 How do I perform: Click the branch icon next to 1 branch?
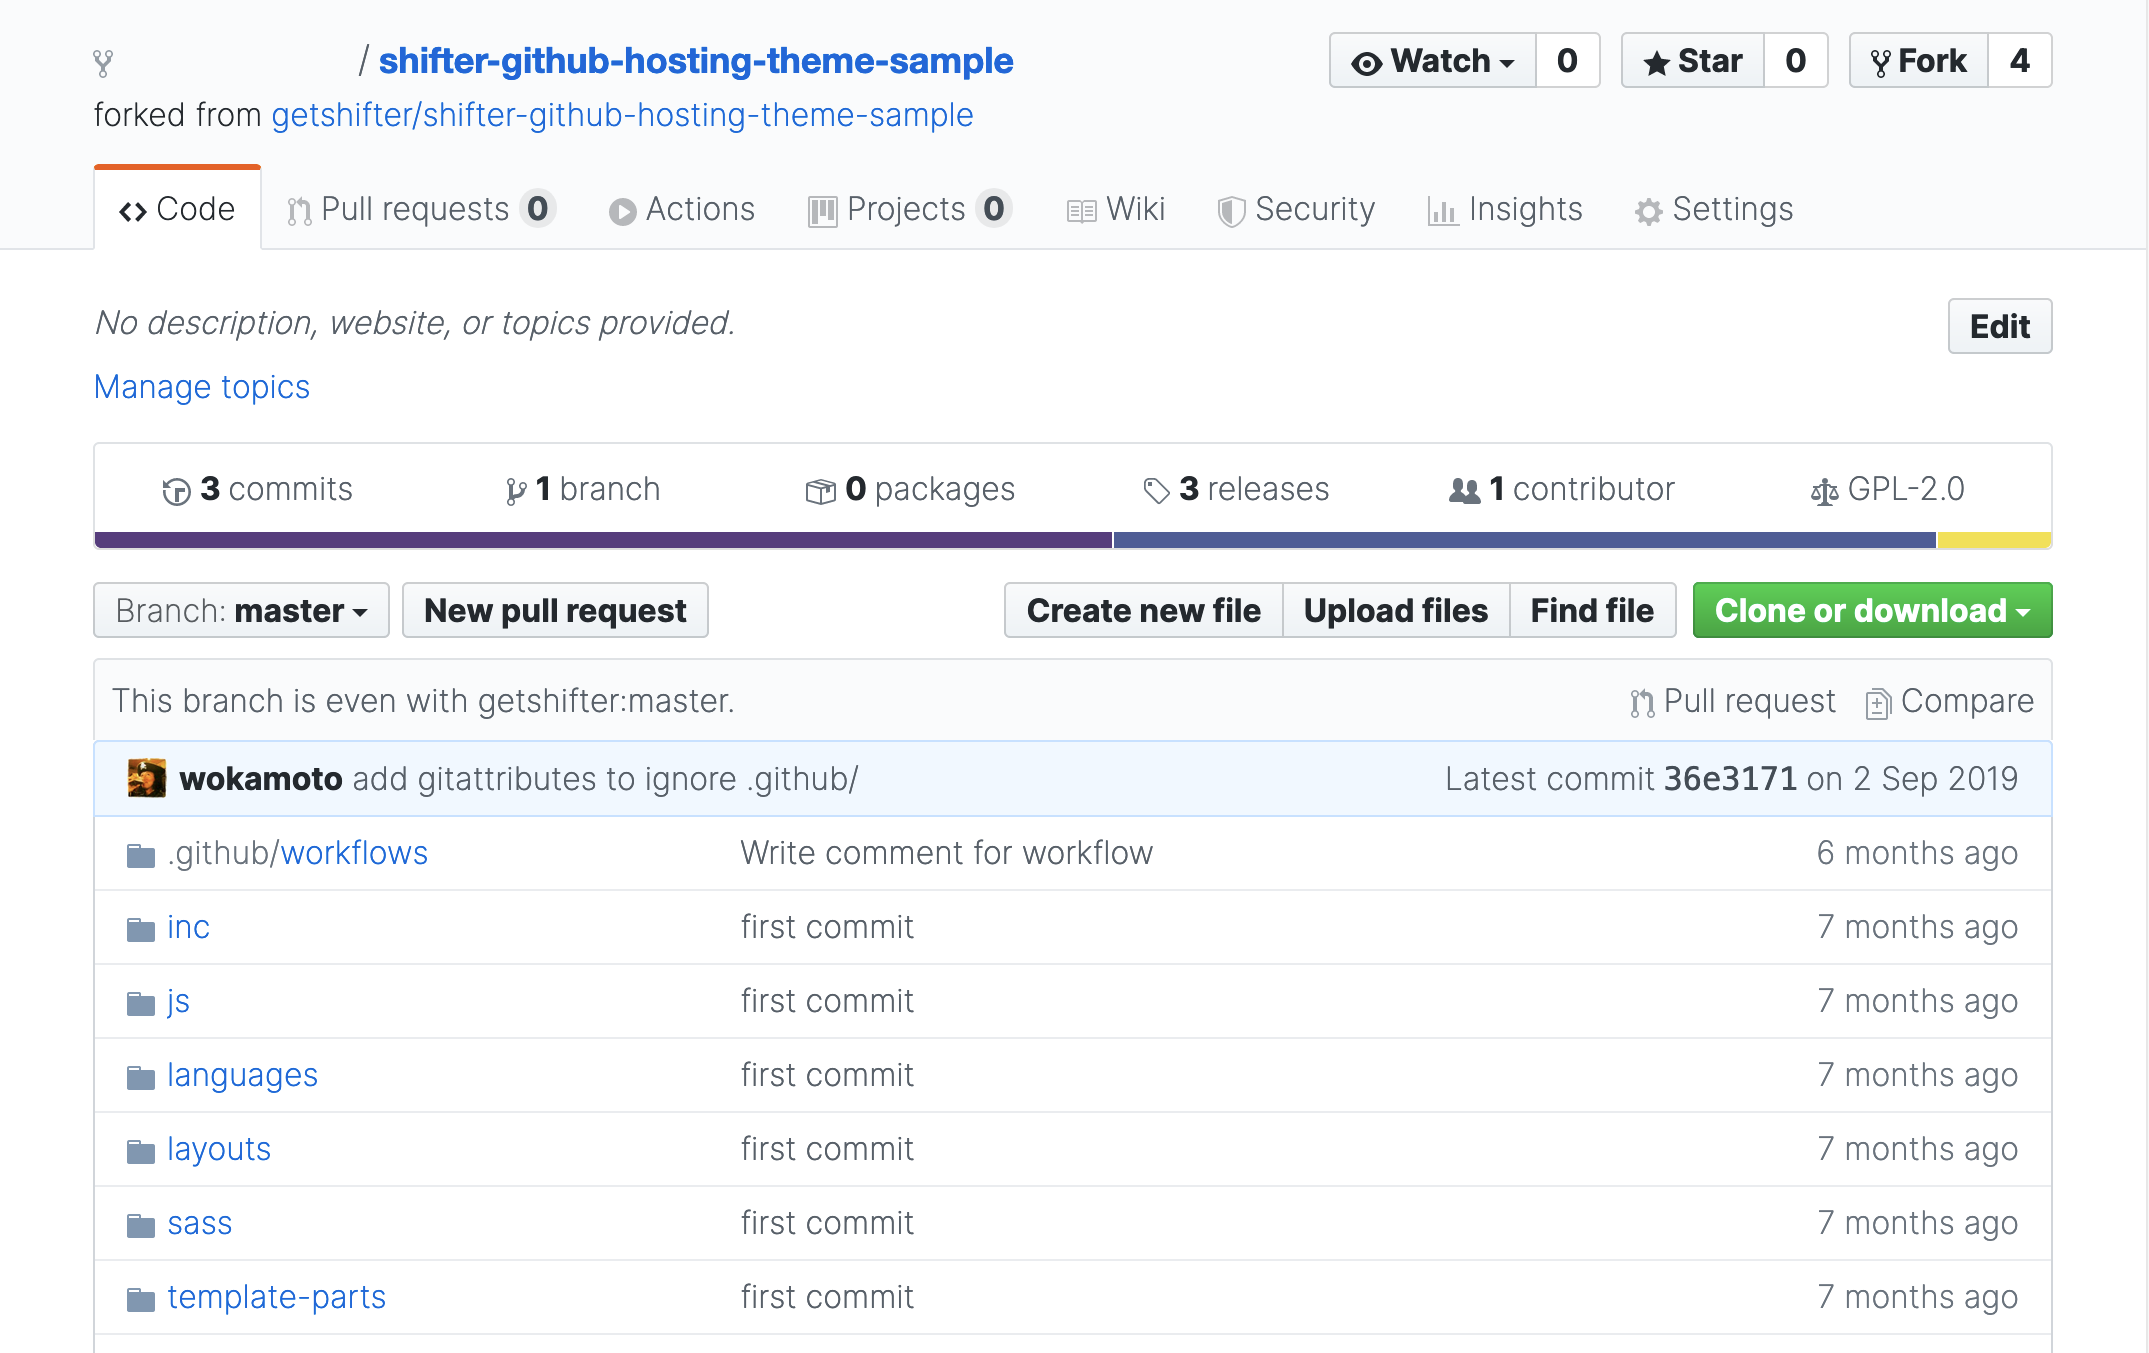coord(516,491)
